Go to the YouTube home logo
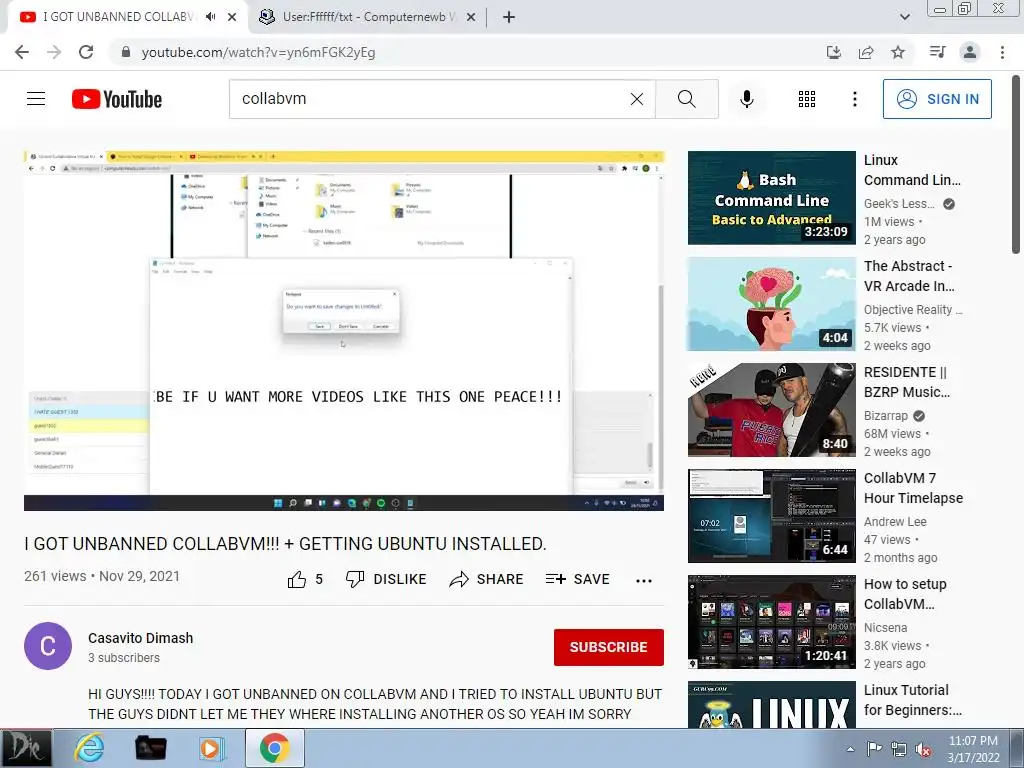The height and width of the screenshot is (768, 1024). tap(117, 99)
